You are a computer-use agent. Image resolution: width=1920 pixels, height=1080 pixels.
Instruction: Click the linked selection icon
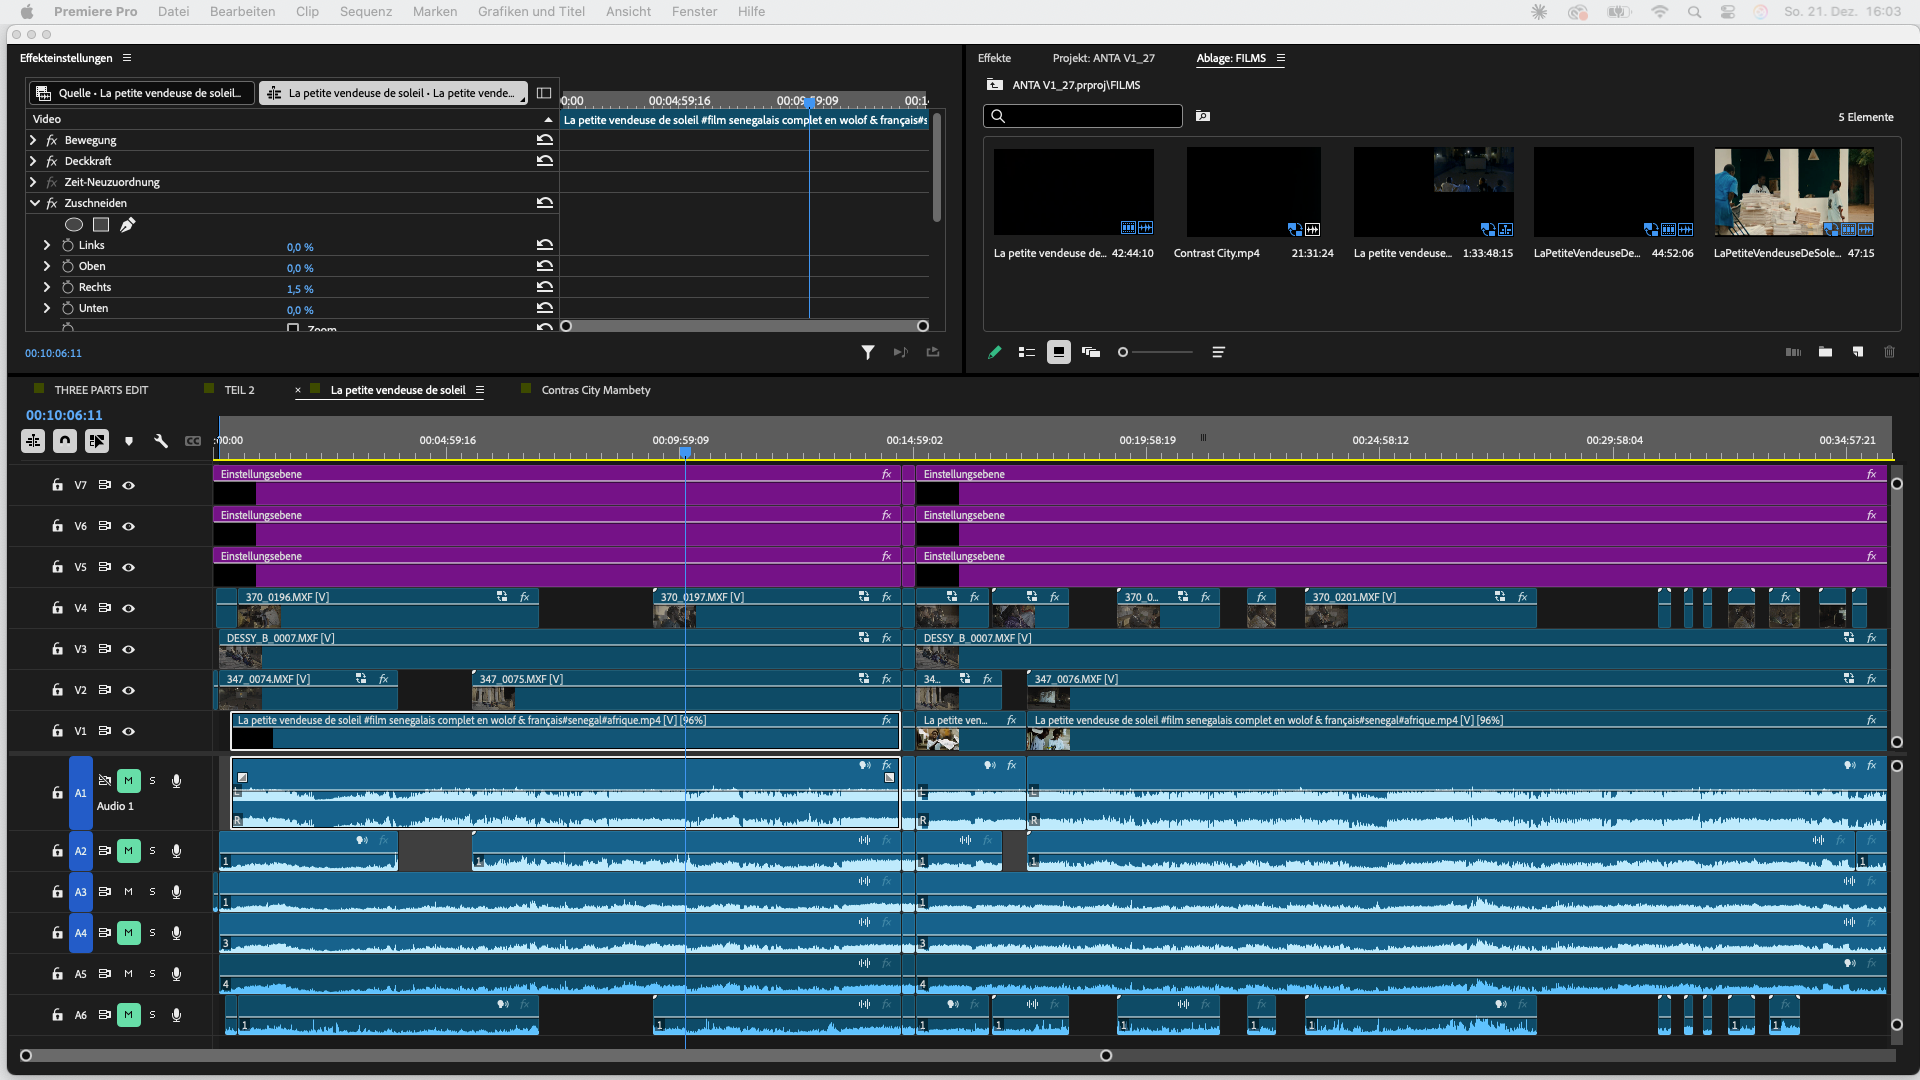coord(97,441)
